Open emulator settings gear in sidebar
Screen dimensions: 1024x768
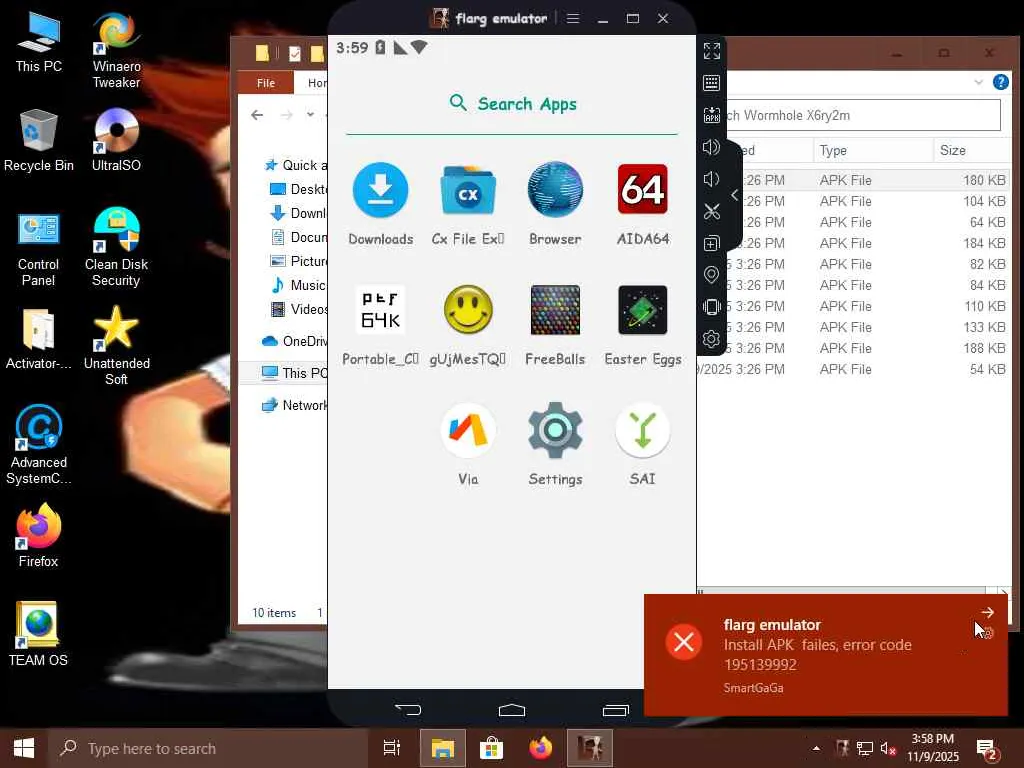pyautogui.click(x=712, y=339)
